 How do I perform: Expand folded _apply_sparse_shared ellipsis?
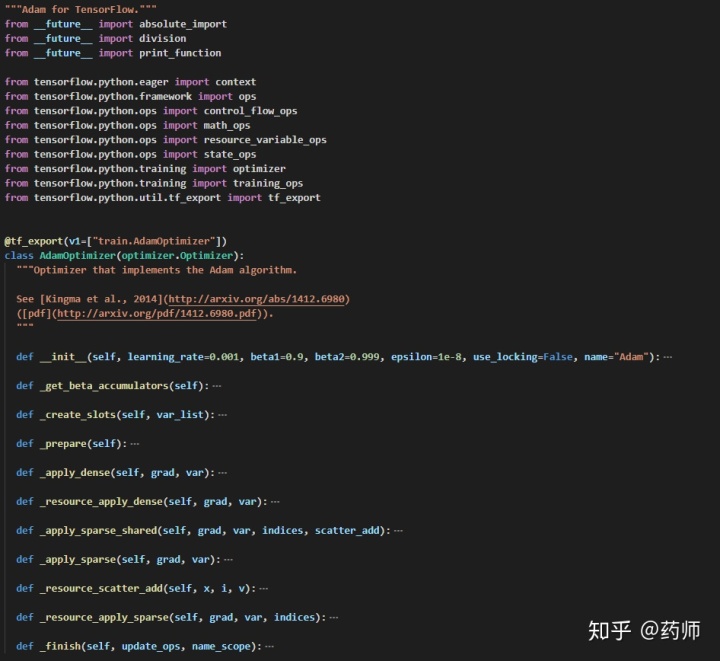[x=398, y=531]
